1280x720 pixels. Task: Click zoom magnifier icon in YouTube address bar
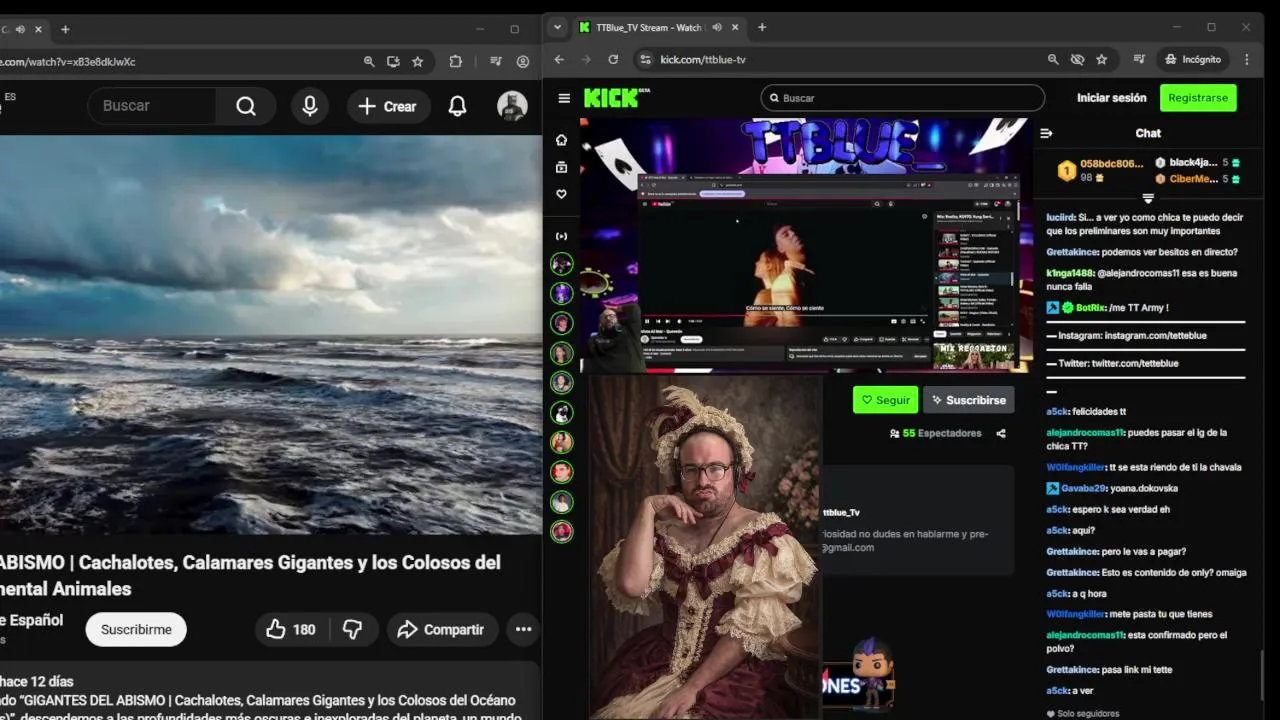[369, 61]
